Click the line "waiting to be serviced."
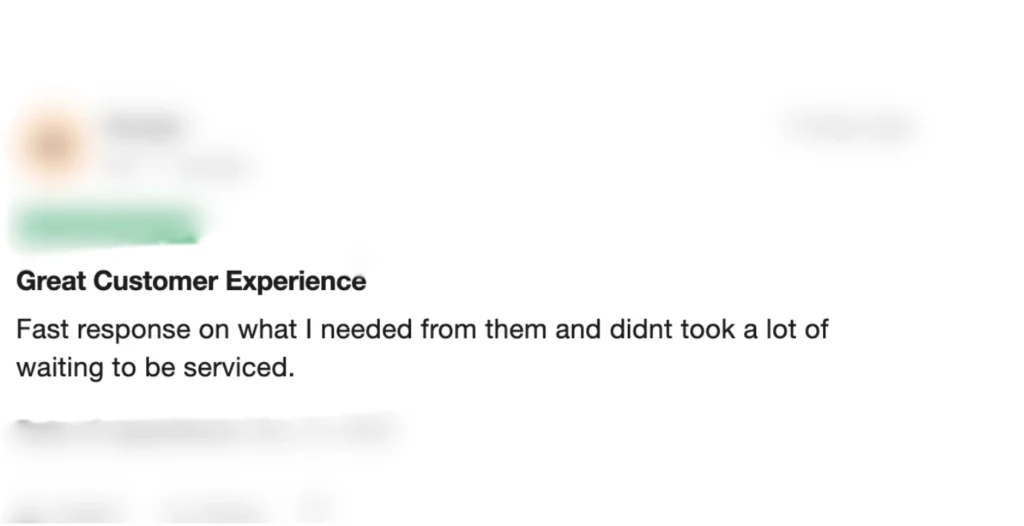Image resolution: width=1024 pixels, height=526 pixels. click(155, 367)
